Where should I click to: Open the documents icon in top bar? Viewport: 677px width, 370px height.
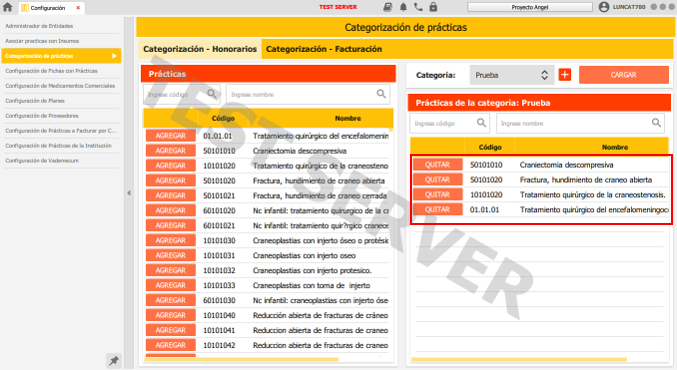coord(388,7)
